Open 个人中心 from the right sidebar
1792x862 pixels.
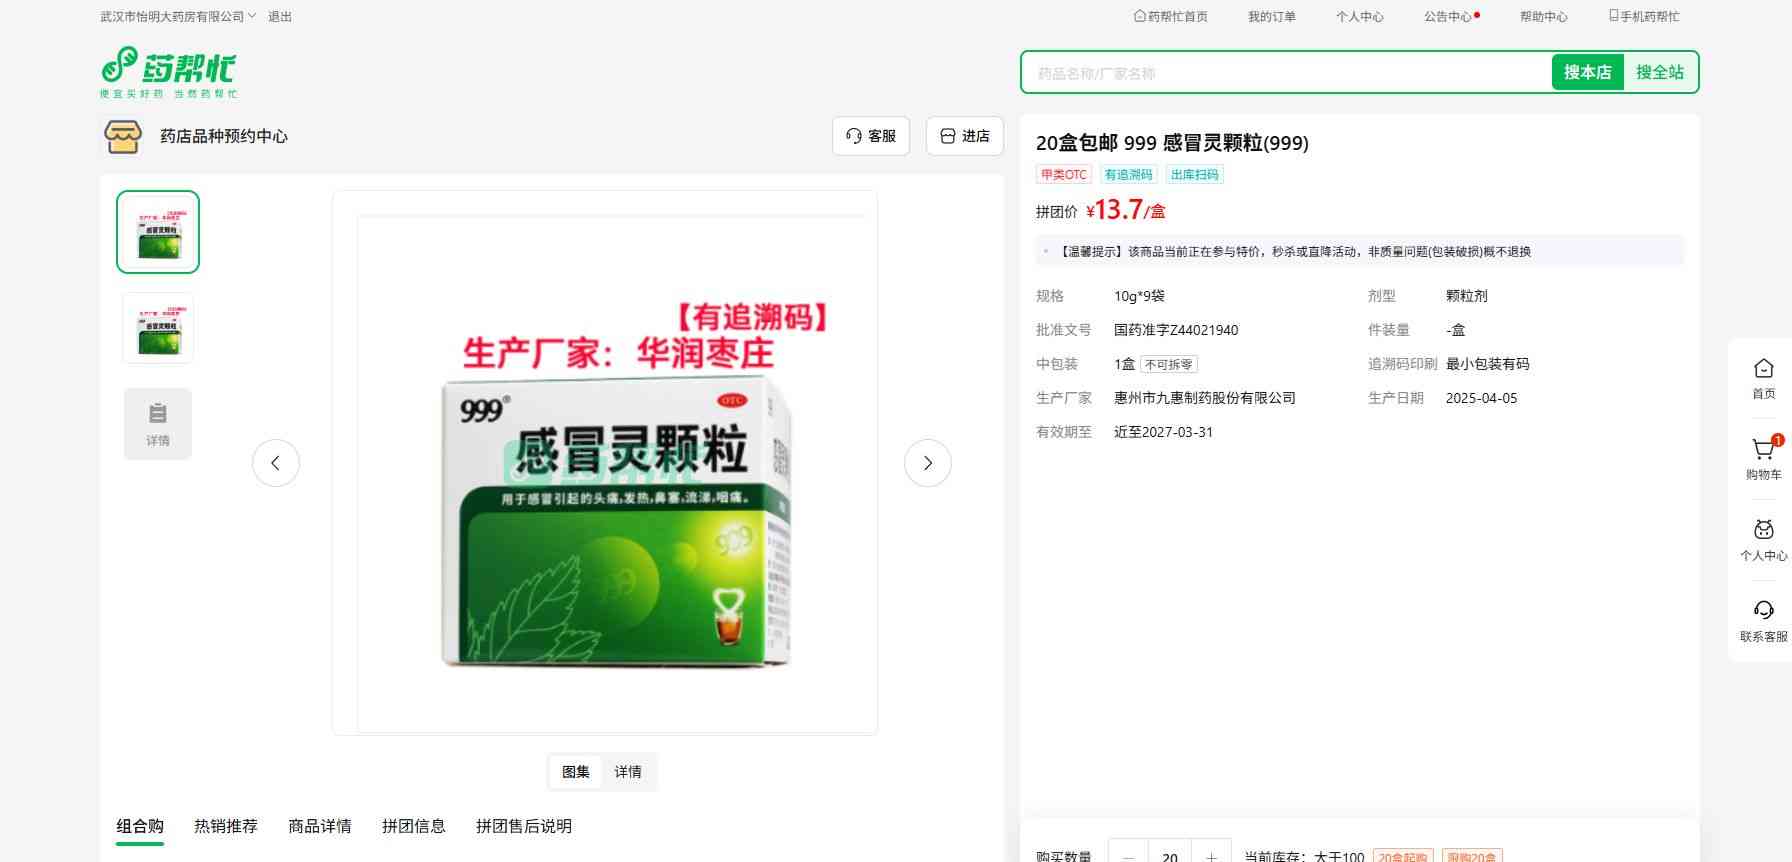pyautogui.click(x=1763, y=532)
